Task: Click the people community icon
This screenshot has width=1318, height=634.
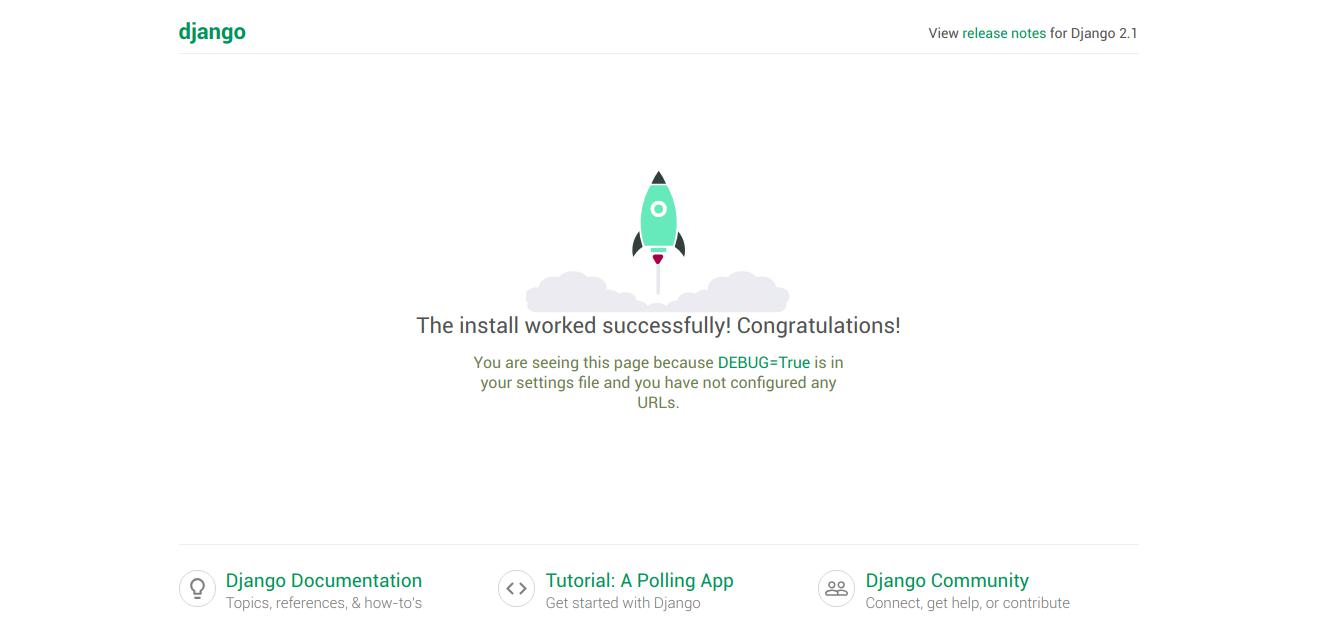Action: tap(836, 589)
